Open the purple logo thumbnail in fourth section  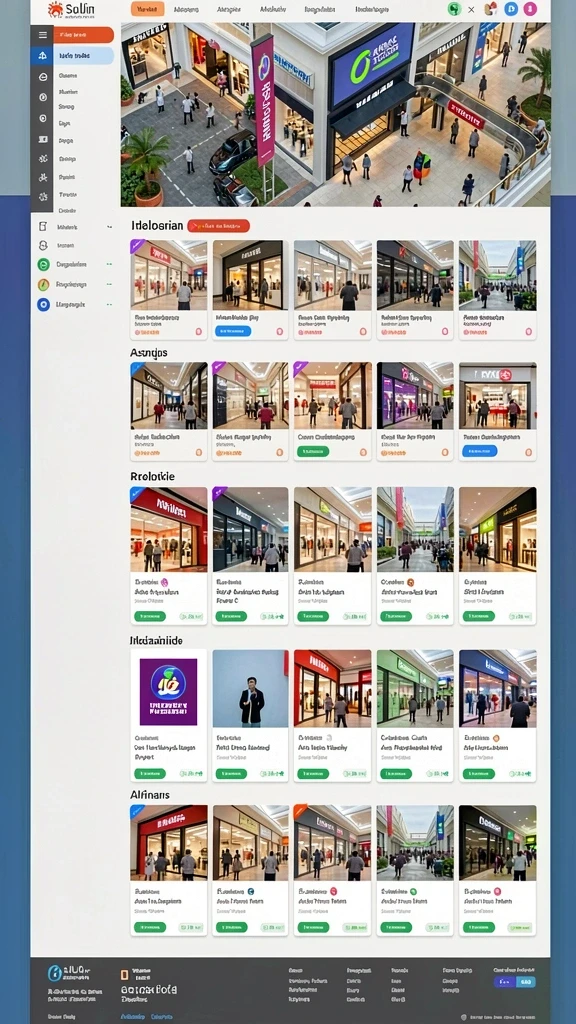click(x=168, y=692)
